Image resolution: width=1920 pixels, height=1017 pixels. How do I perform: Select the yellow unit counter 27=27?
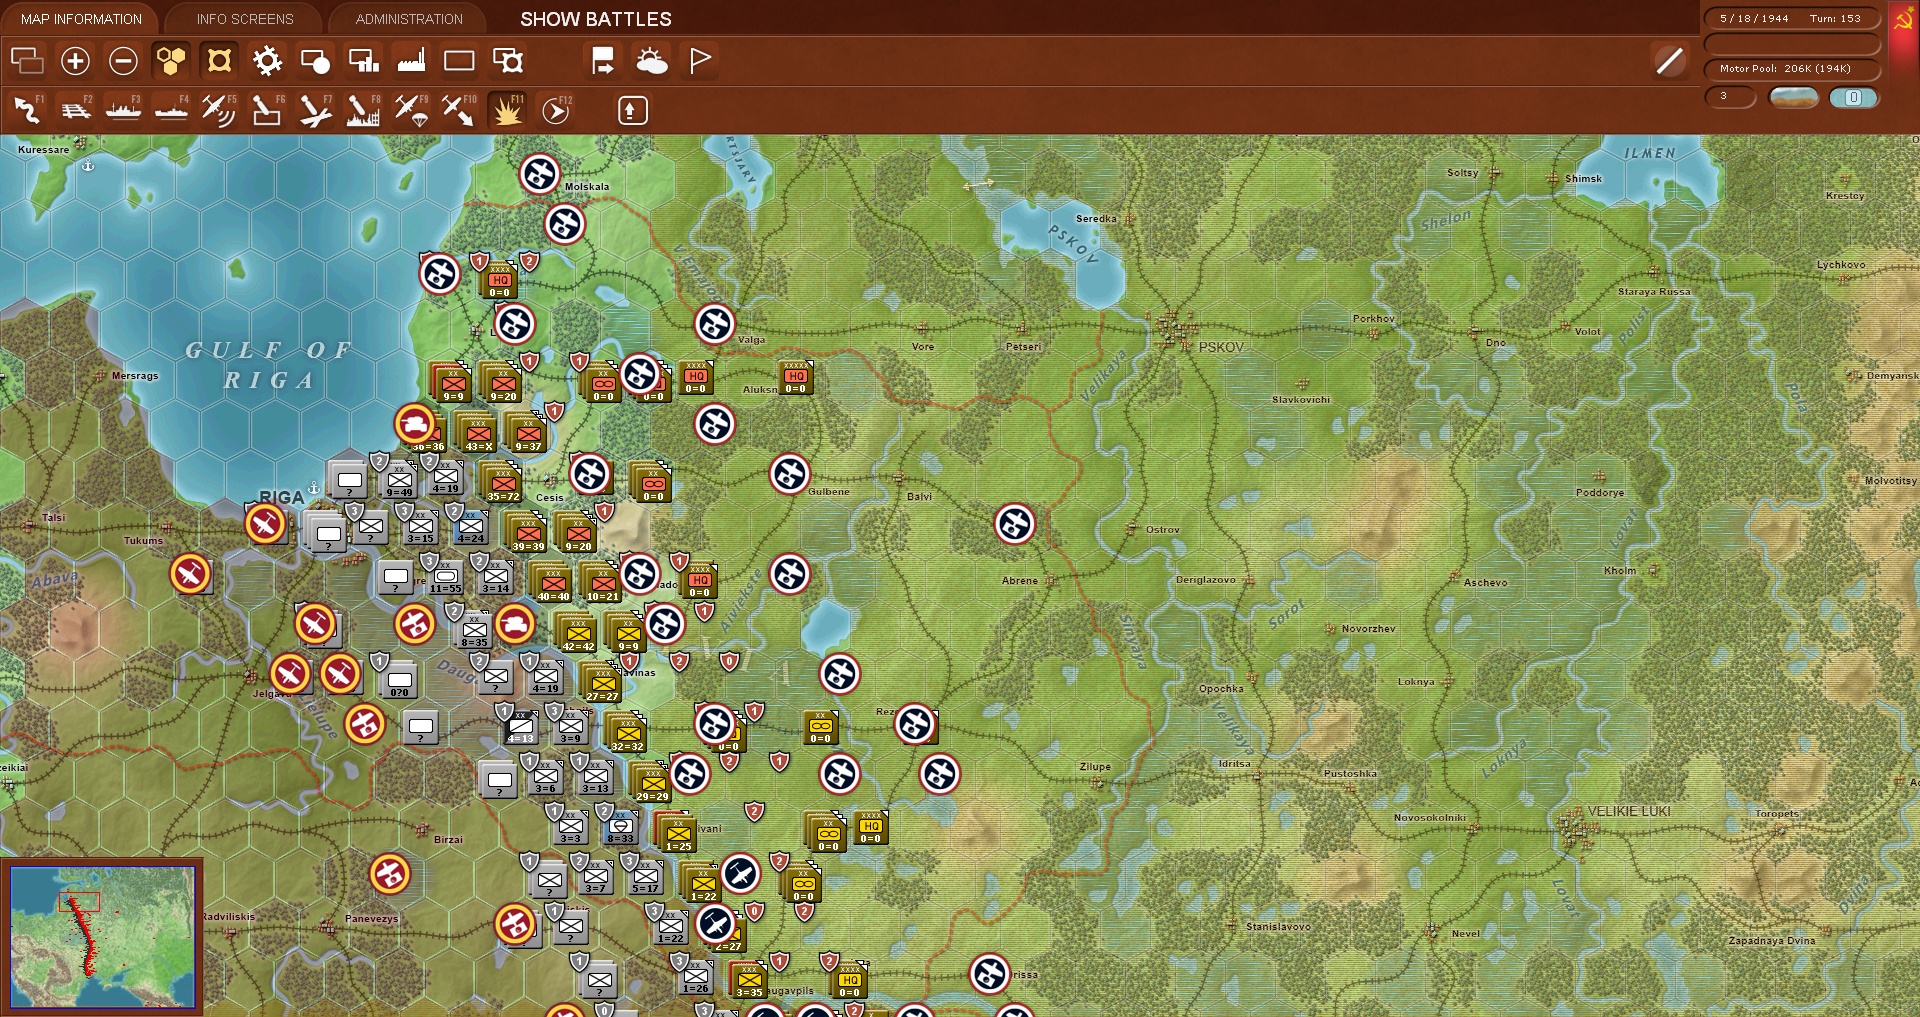tap(602, 684)
